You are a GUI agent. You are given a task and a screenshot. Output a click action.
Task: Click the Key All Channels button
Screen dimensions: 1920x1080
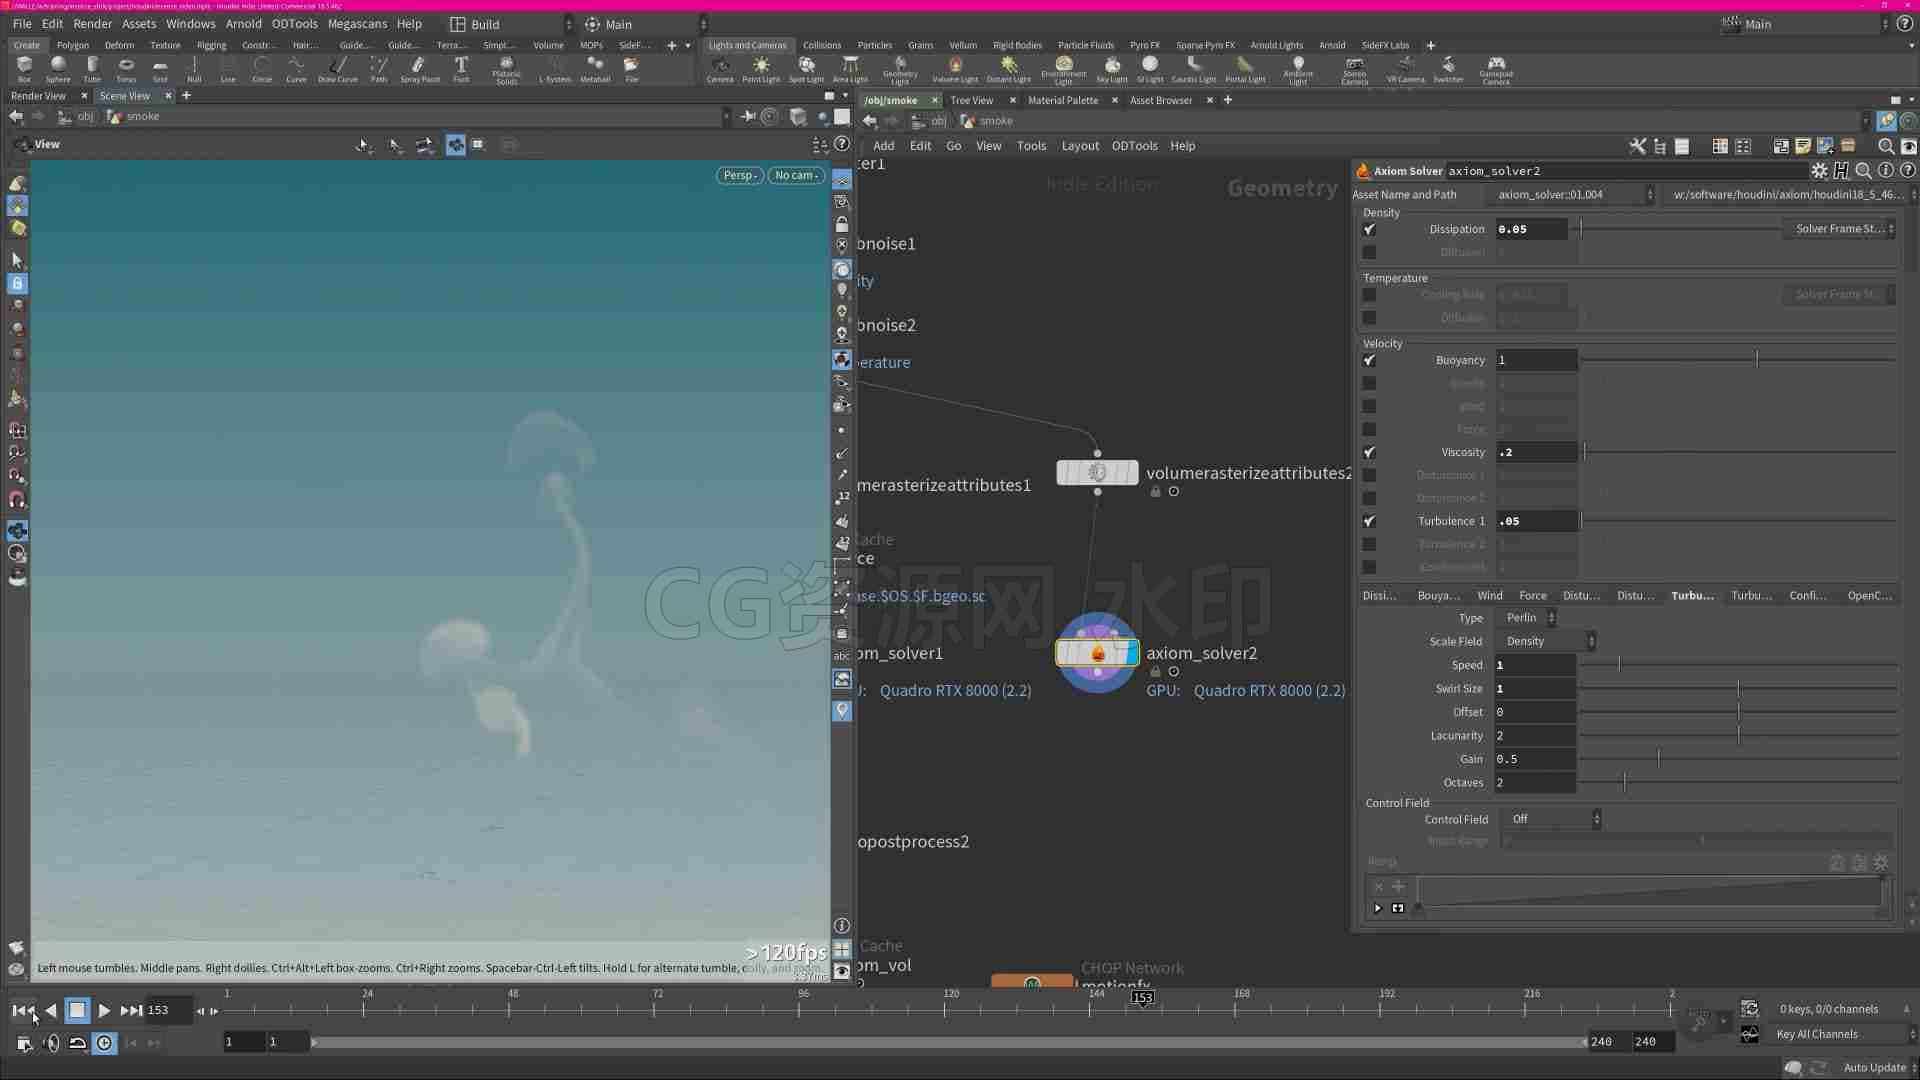1817,1034
